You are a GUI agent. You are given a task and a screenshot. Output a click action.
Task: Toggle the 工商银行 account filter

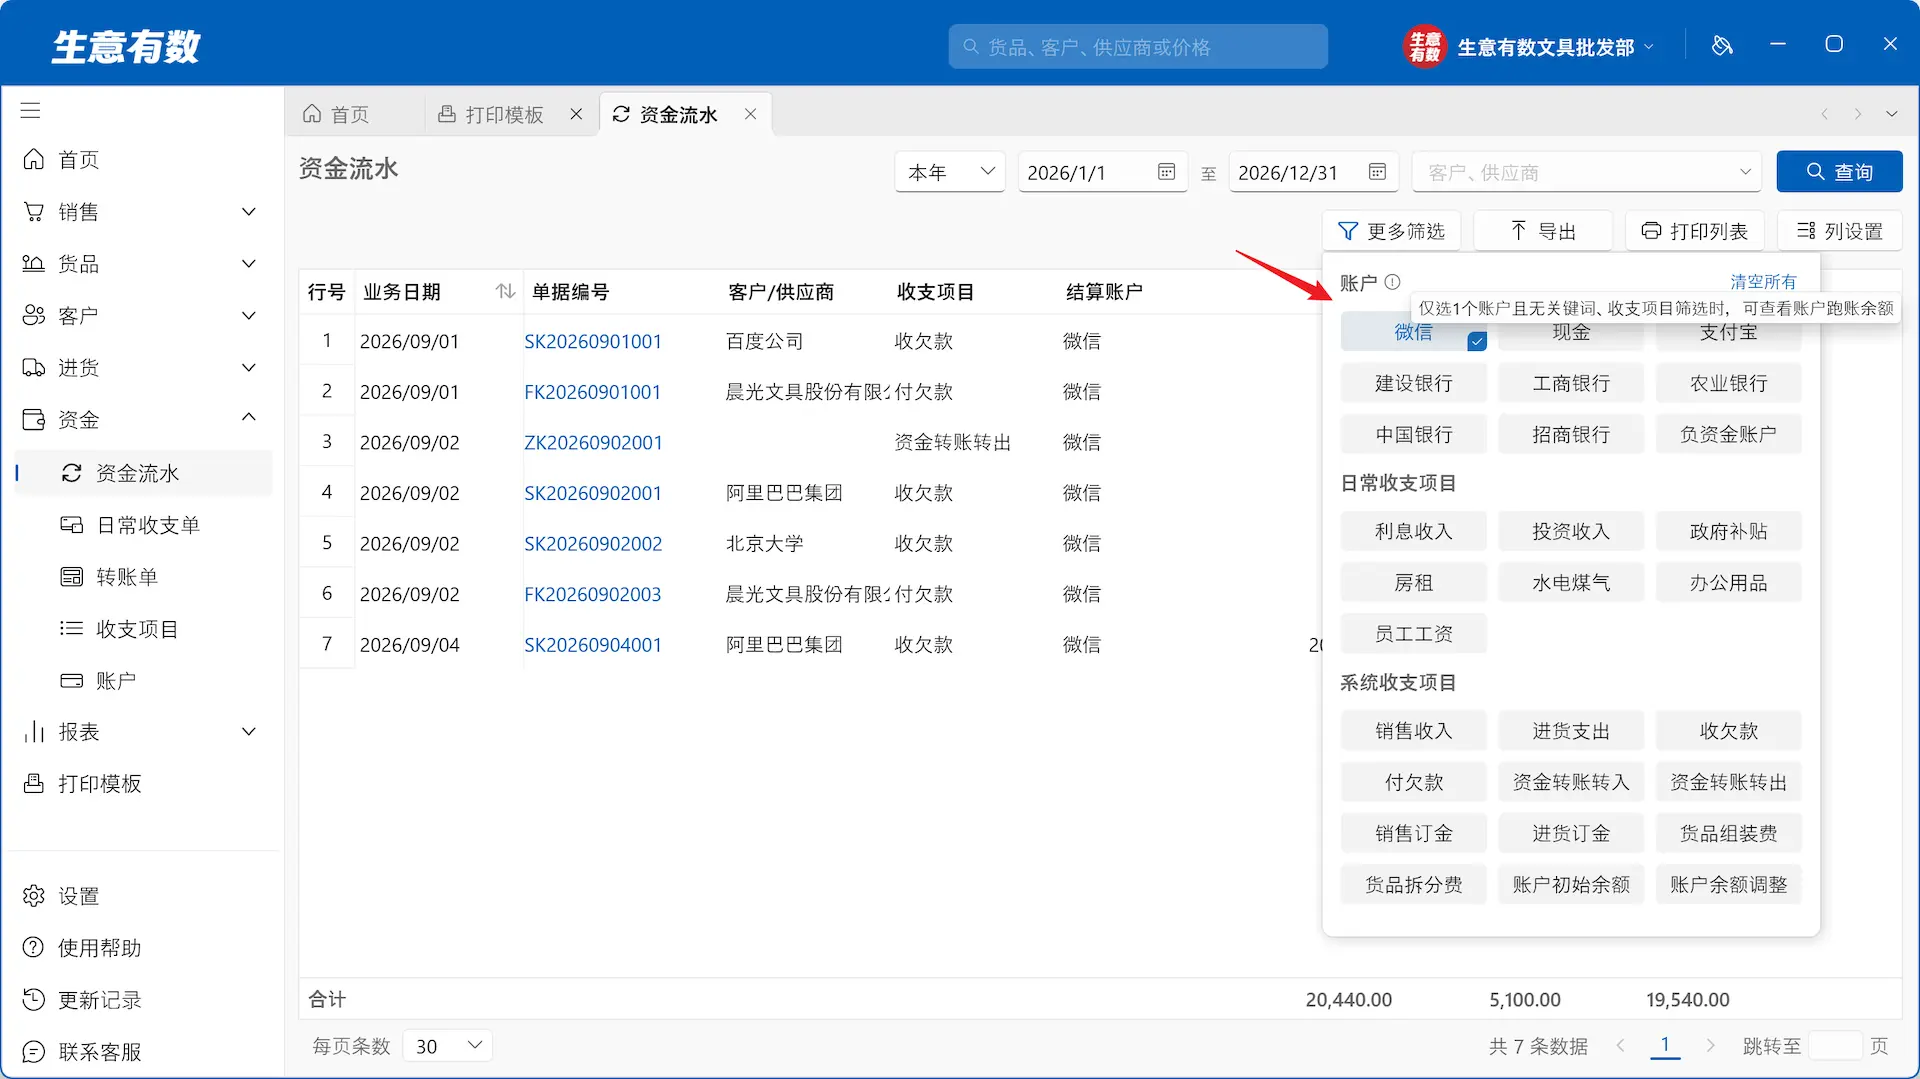[1570, 383]
